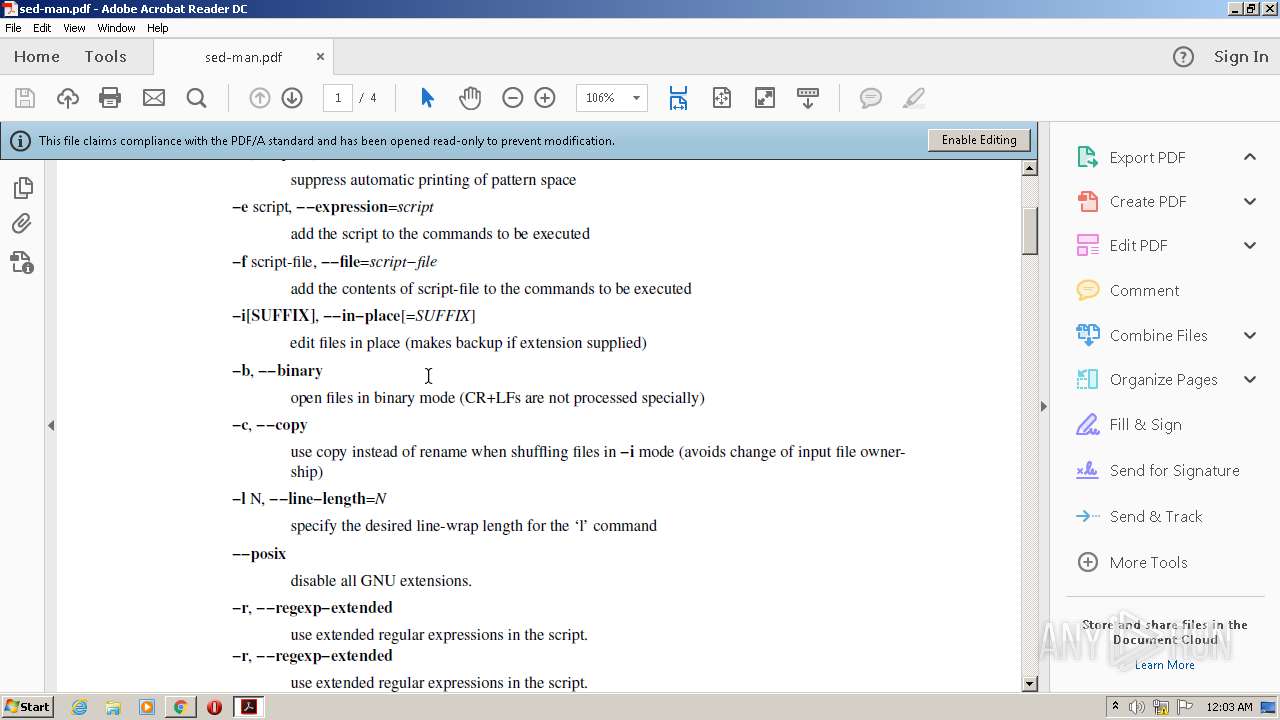Image resolution: width=1280 pixels, height=720 pixels.
Task: Open Comment tool in right pane
Action: tap(1144, 290)
